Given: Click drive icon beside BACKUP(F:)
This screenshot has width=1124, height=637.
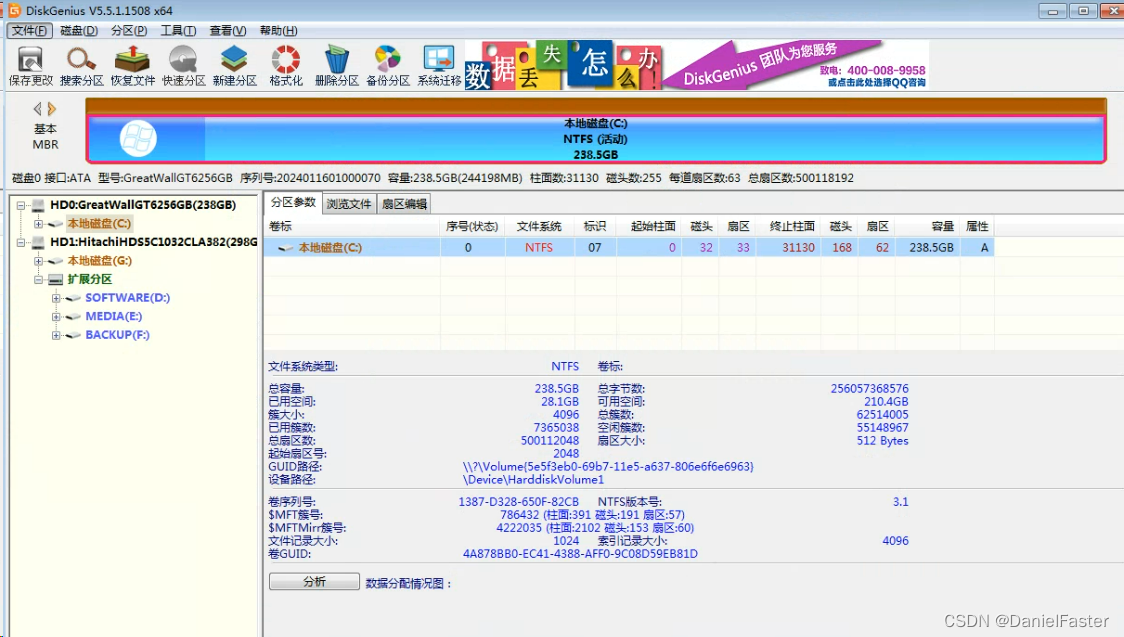Looking at the screenshot, I should [73, 335].
